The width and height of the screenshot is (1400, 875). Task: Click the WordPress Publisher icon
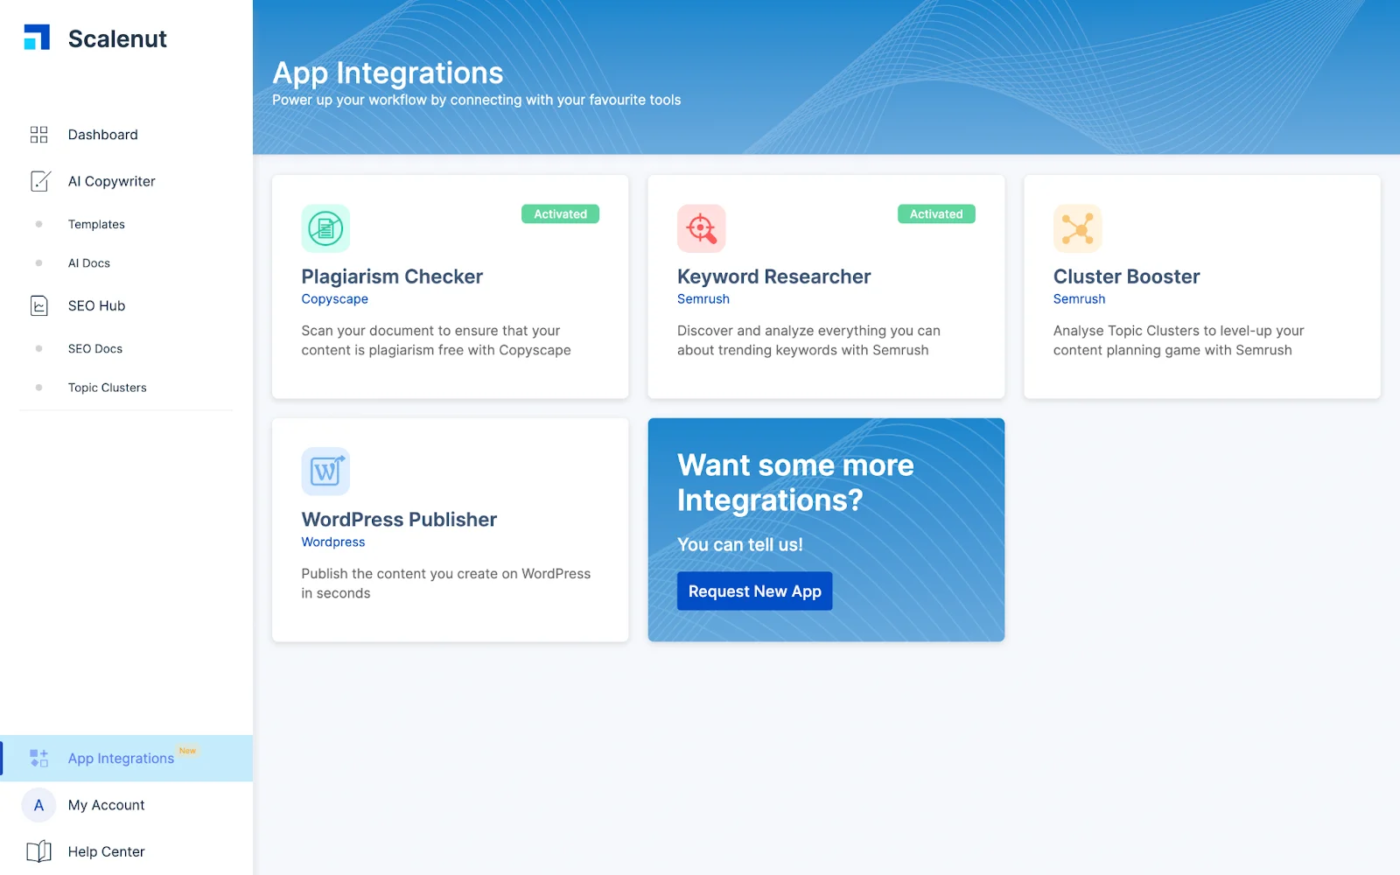point(326,471)
